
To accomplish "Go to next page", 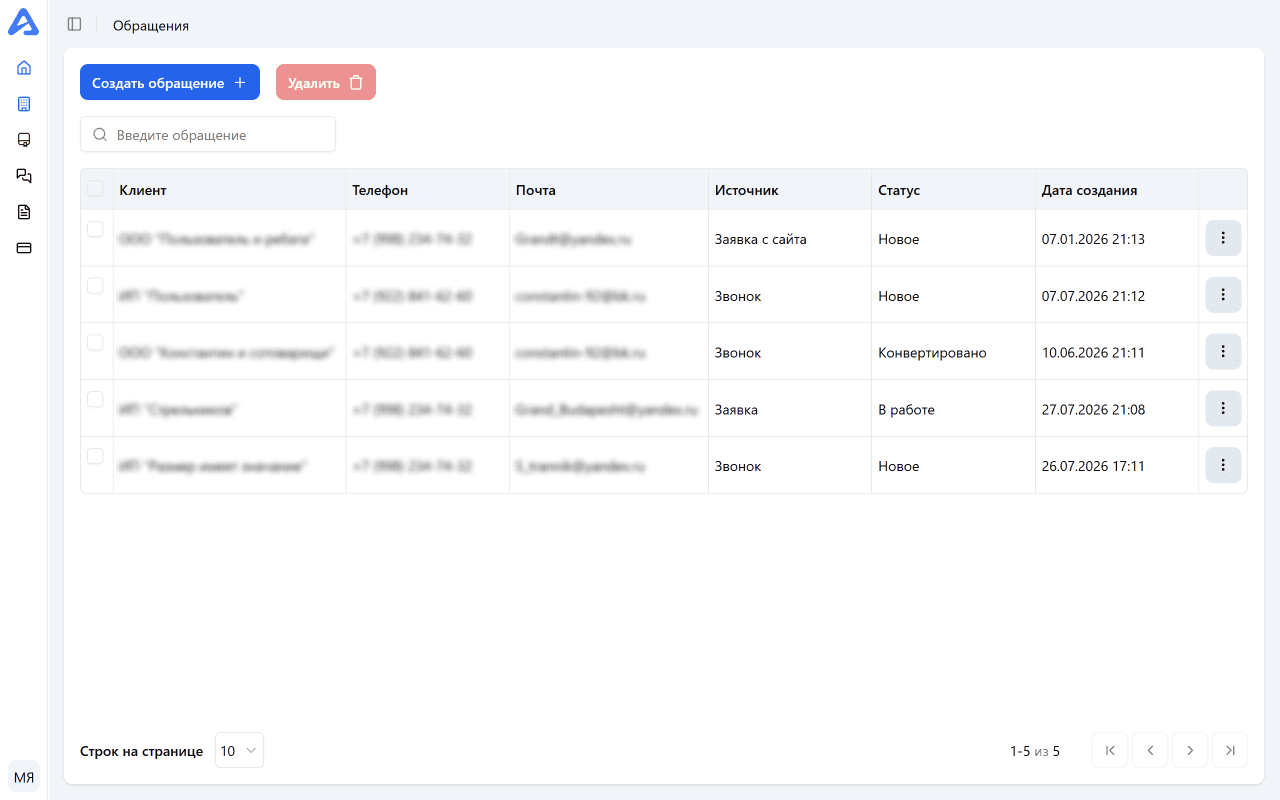I will 1190,750.
